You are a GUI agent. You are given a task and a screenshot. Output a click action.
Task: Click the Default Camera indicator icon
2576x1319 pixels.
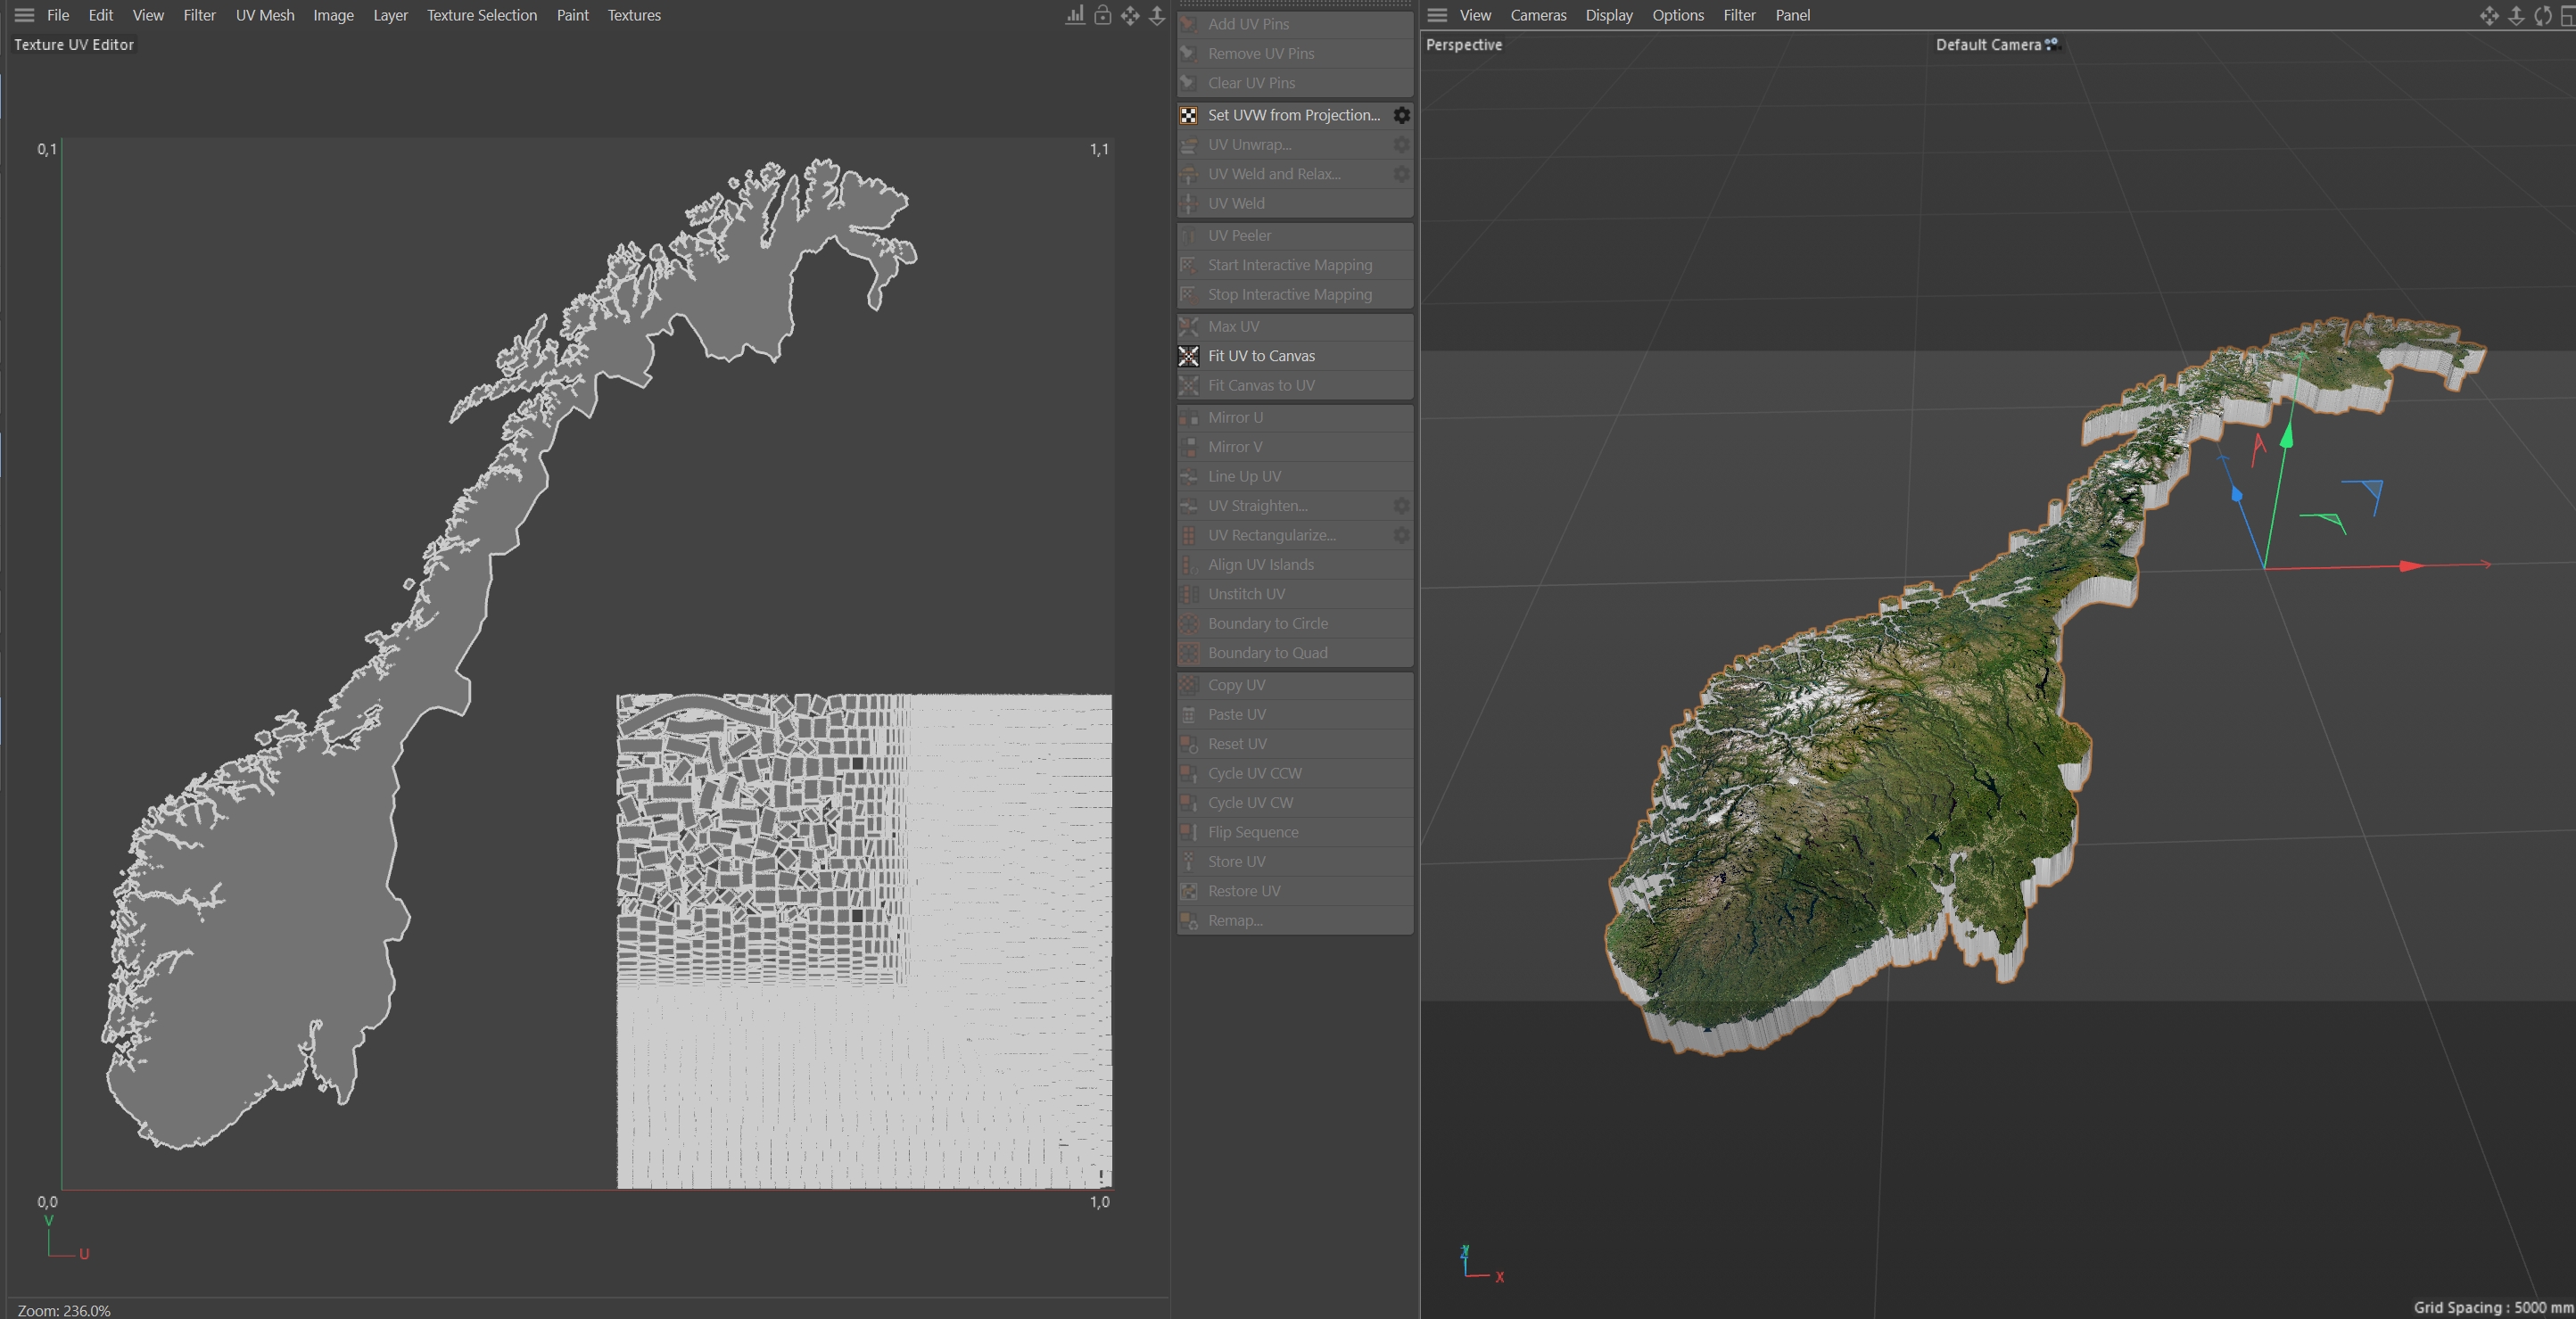pos(2052,44)
